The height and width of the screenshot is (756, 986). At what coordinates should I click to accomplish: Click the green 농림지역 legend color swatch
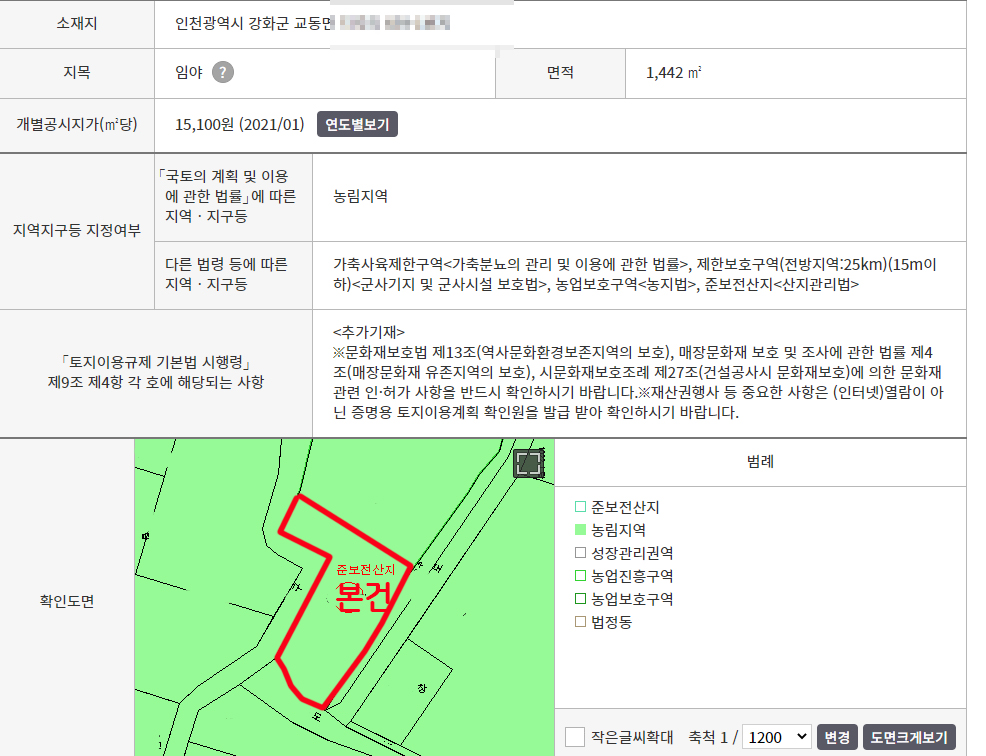[580, 530]
